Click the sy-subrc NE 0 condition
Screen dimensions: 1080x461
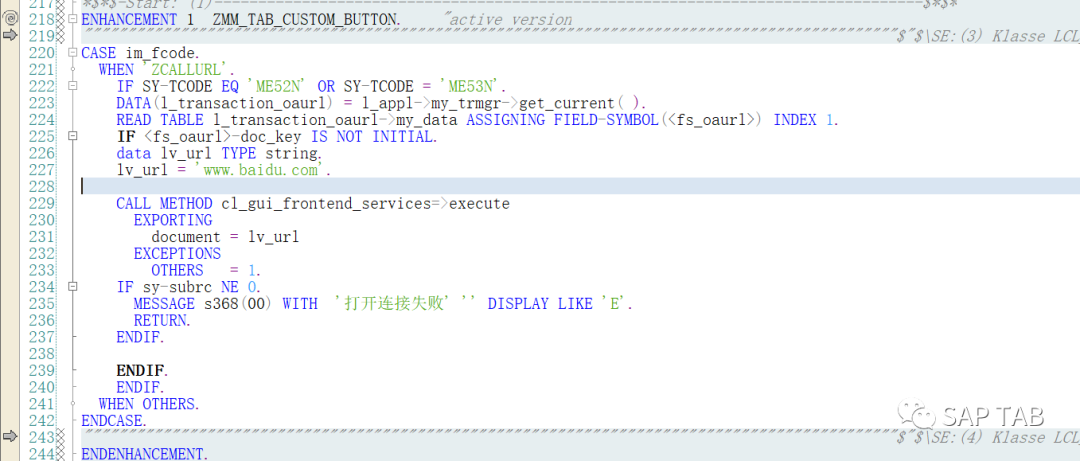[199, 287]
